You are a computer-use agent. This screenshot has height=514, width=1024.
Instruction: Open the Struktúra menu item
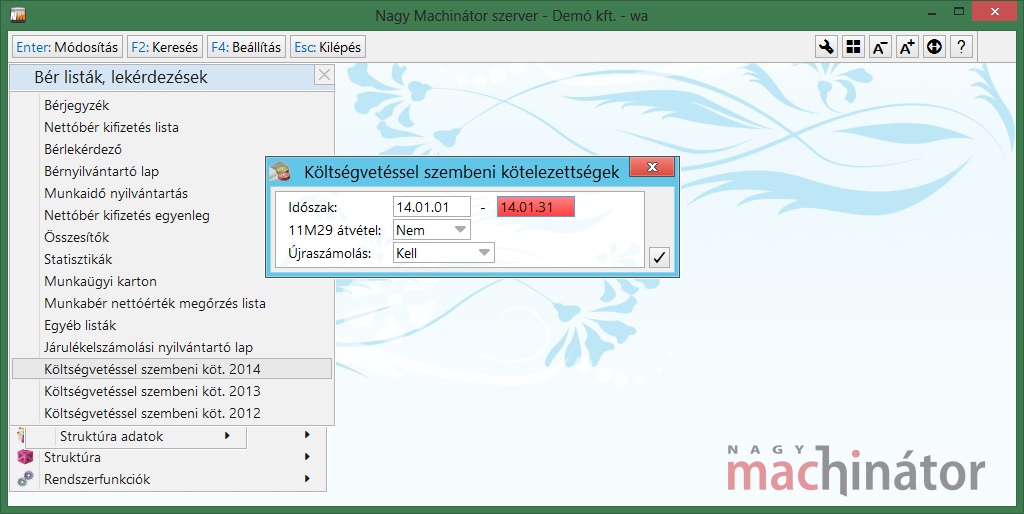[x=72, y=457]
